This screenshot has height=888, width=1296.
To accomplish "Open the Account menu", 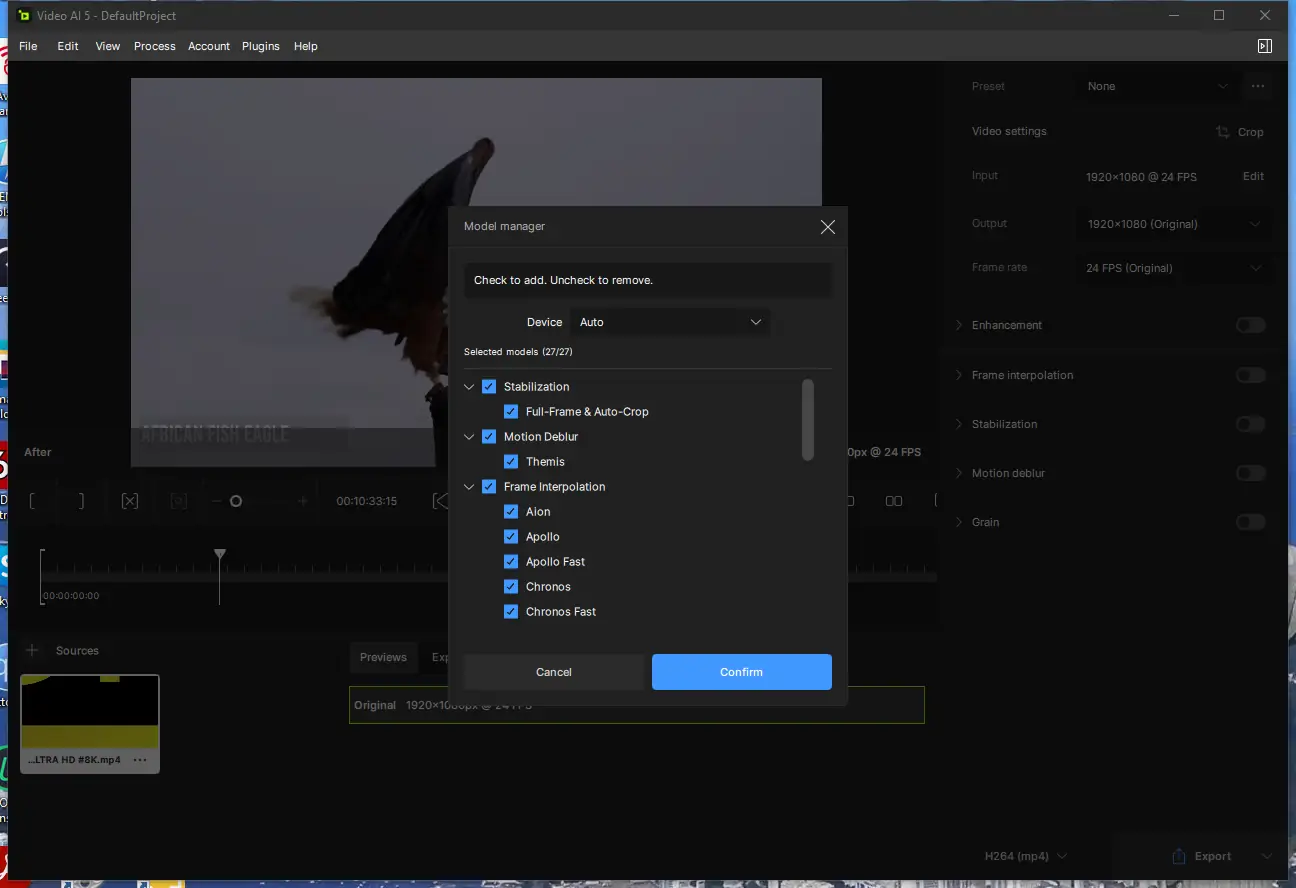I will tap(209, 46).
